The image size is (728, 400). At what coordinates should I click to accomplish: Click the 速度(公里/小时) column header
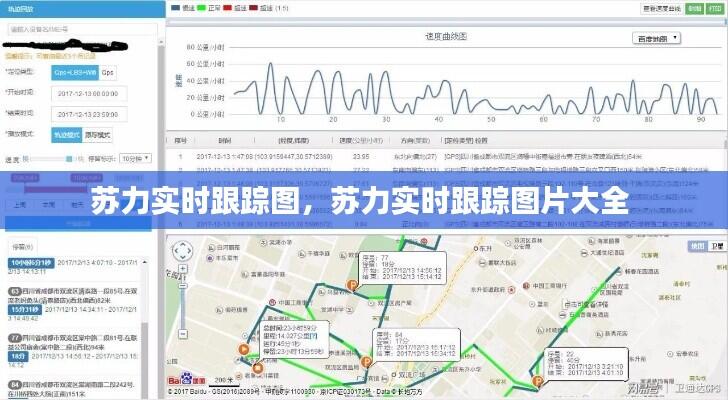(x=361, y=140)
